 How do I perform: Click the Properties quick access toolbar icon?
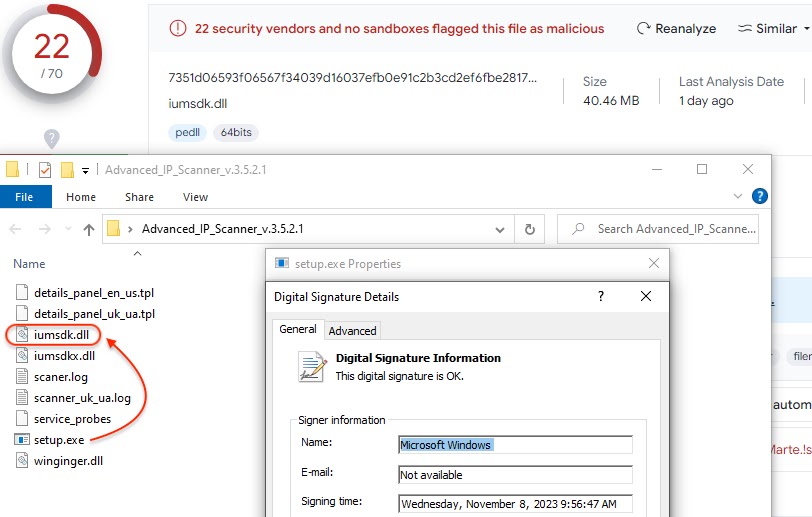45,170
